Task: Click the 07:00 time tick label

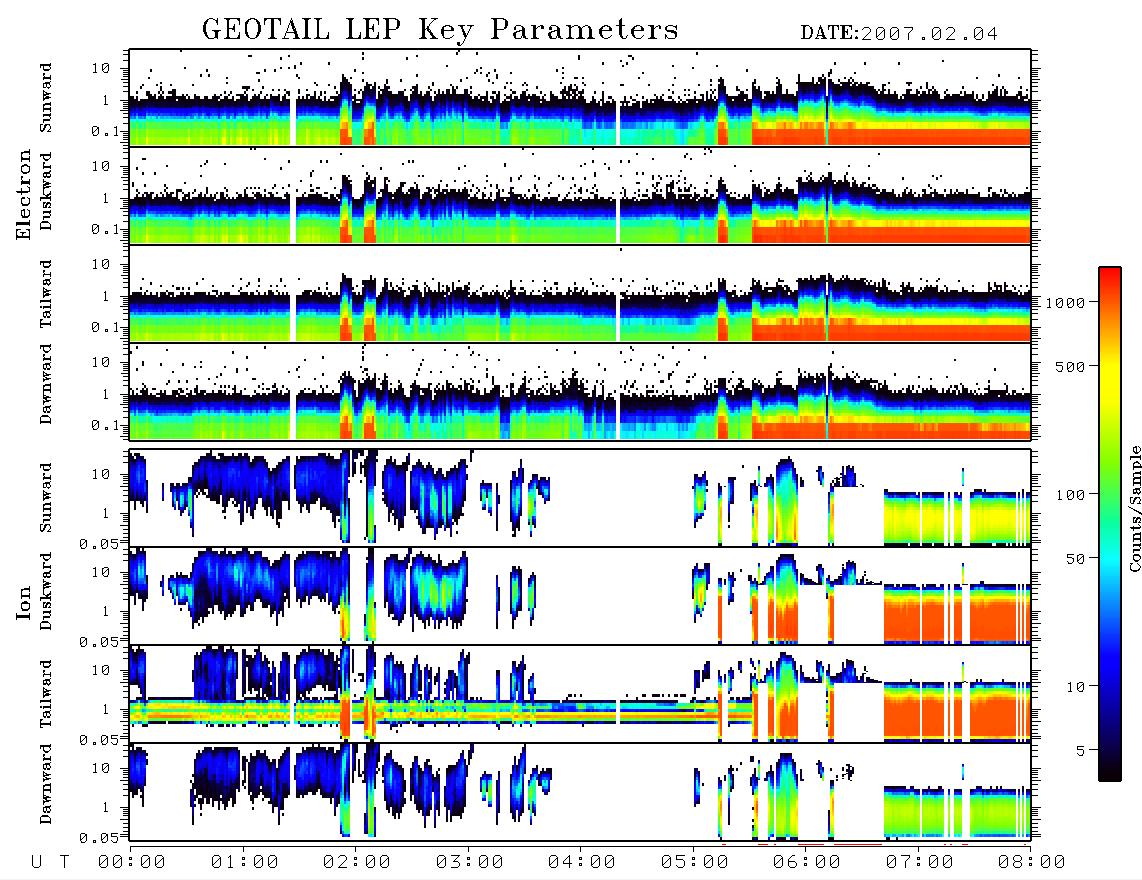Action: coord(919,863)
